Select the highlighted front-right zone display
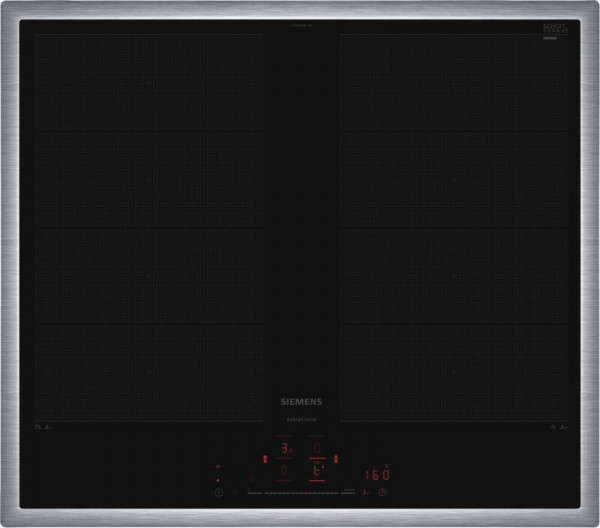The width and height of the screenshot is (600, 528). coord(316,470)
